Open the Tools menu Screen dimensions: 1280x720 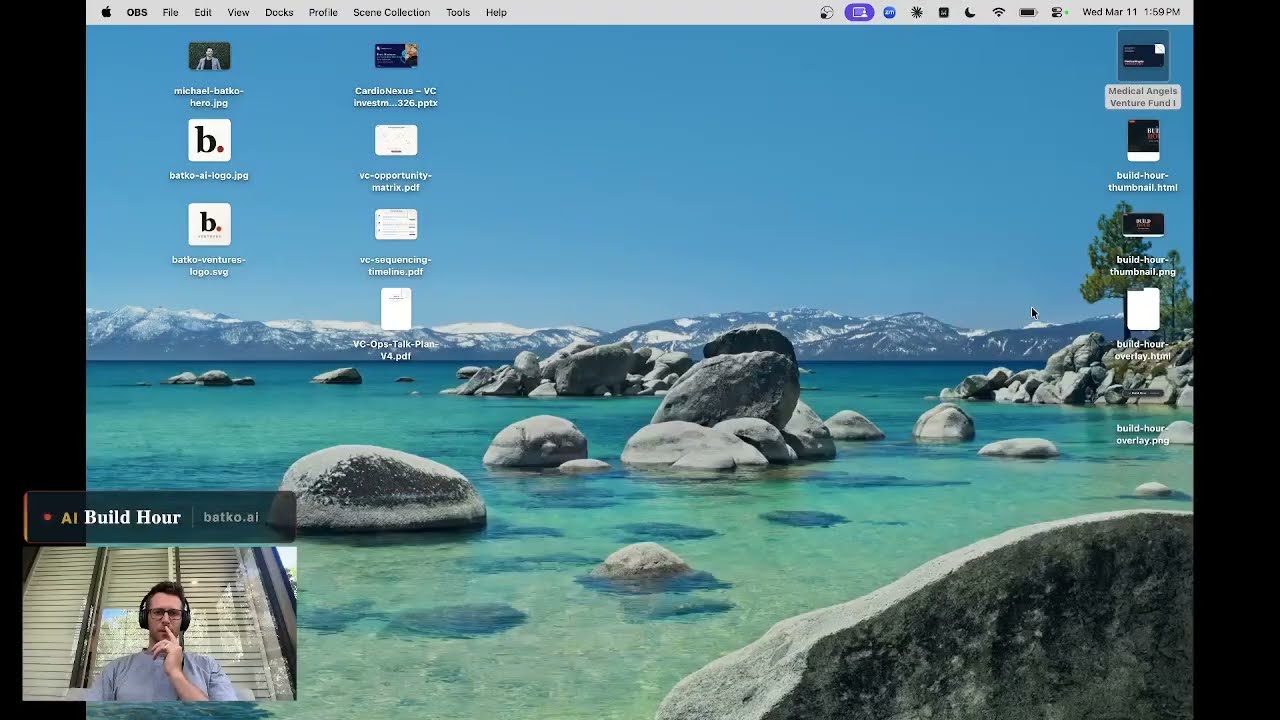(458, 12)
